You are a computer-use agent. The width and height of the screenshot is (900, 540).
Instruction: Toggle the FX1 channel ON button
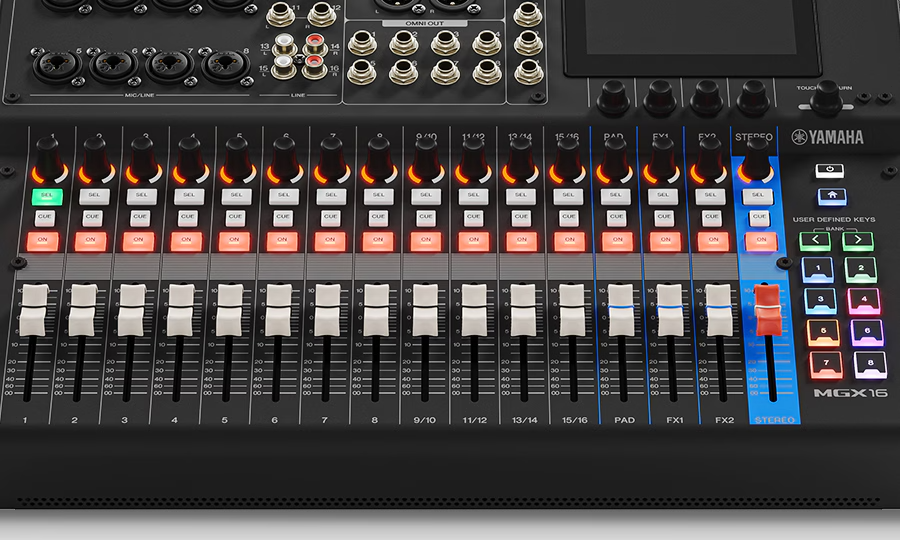click(x=662, y=241)
